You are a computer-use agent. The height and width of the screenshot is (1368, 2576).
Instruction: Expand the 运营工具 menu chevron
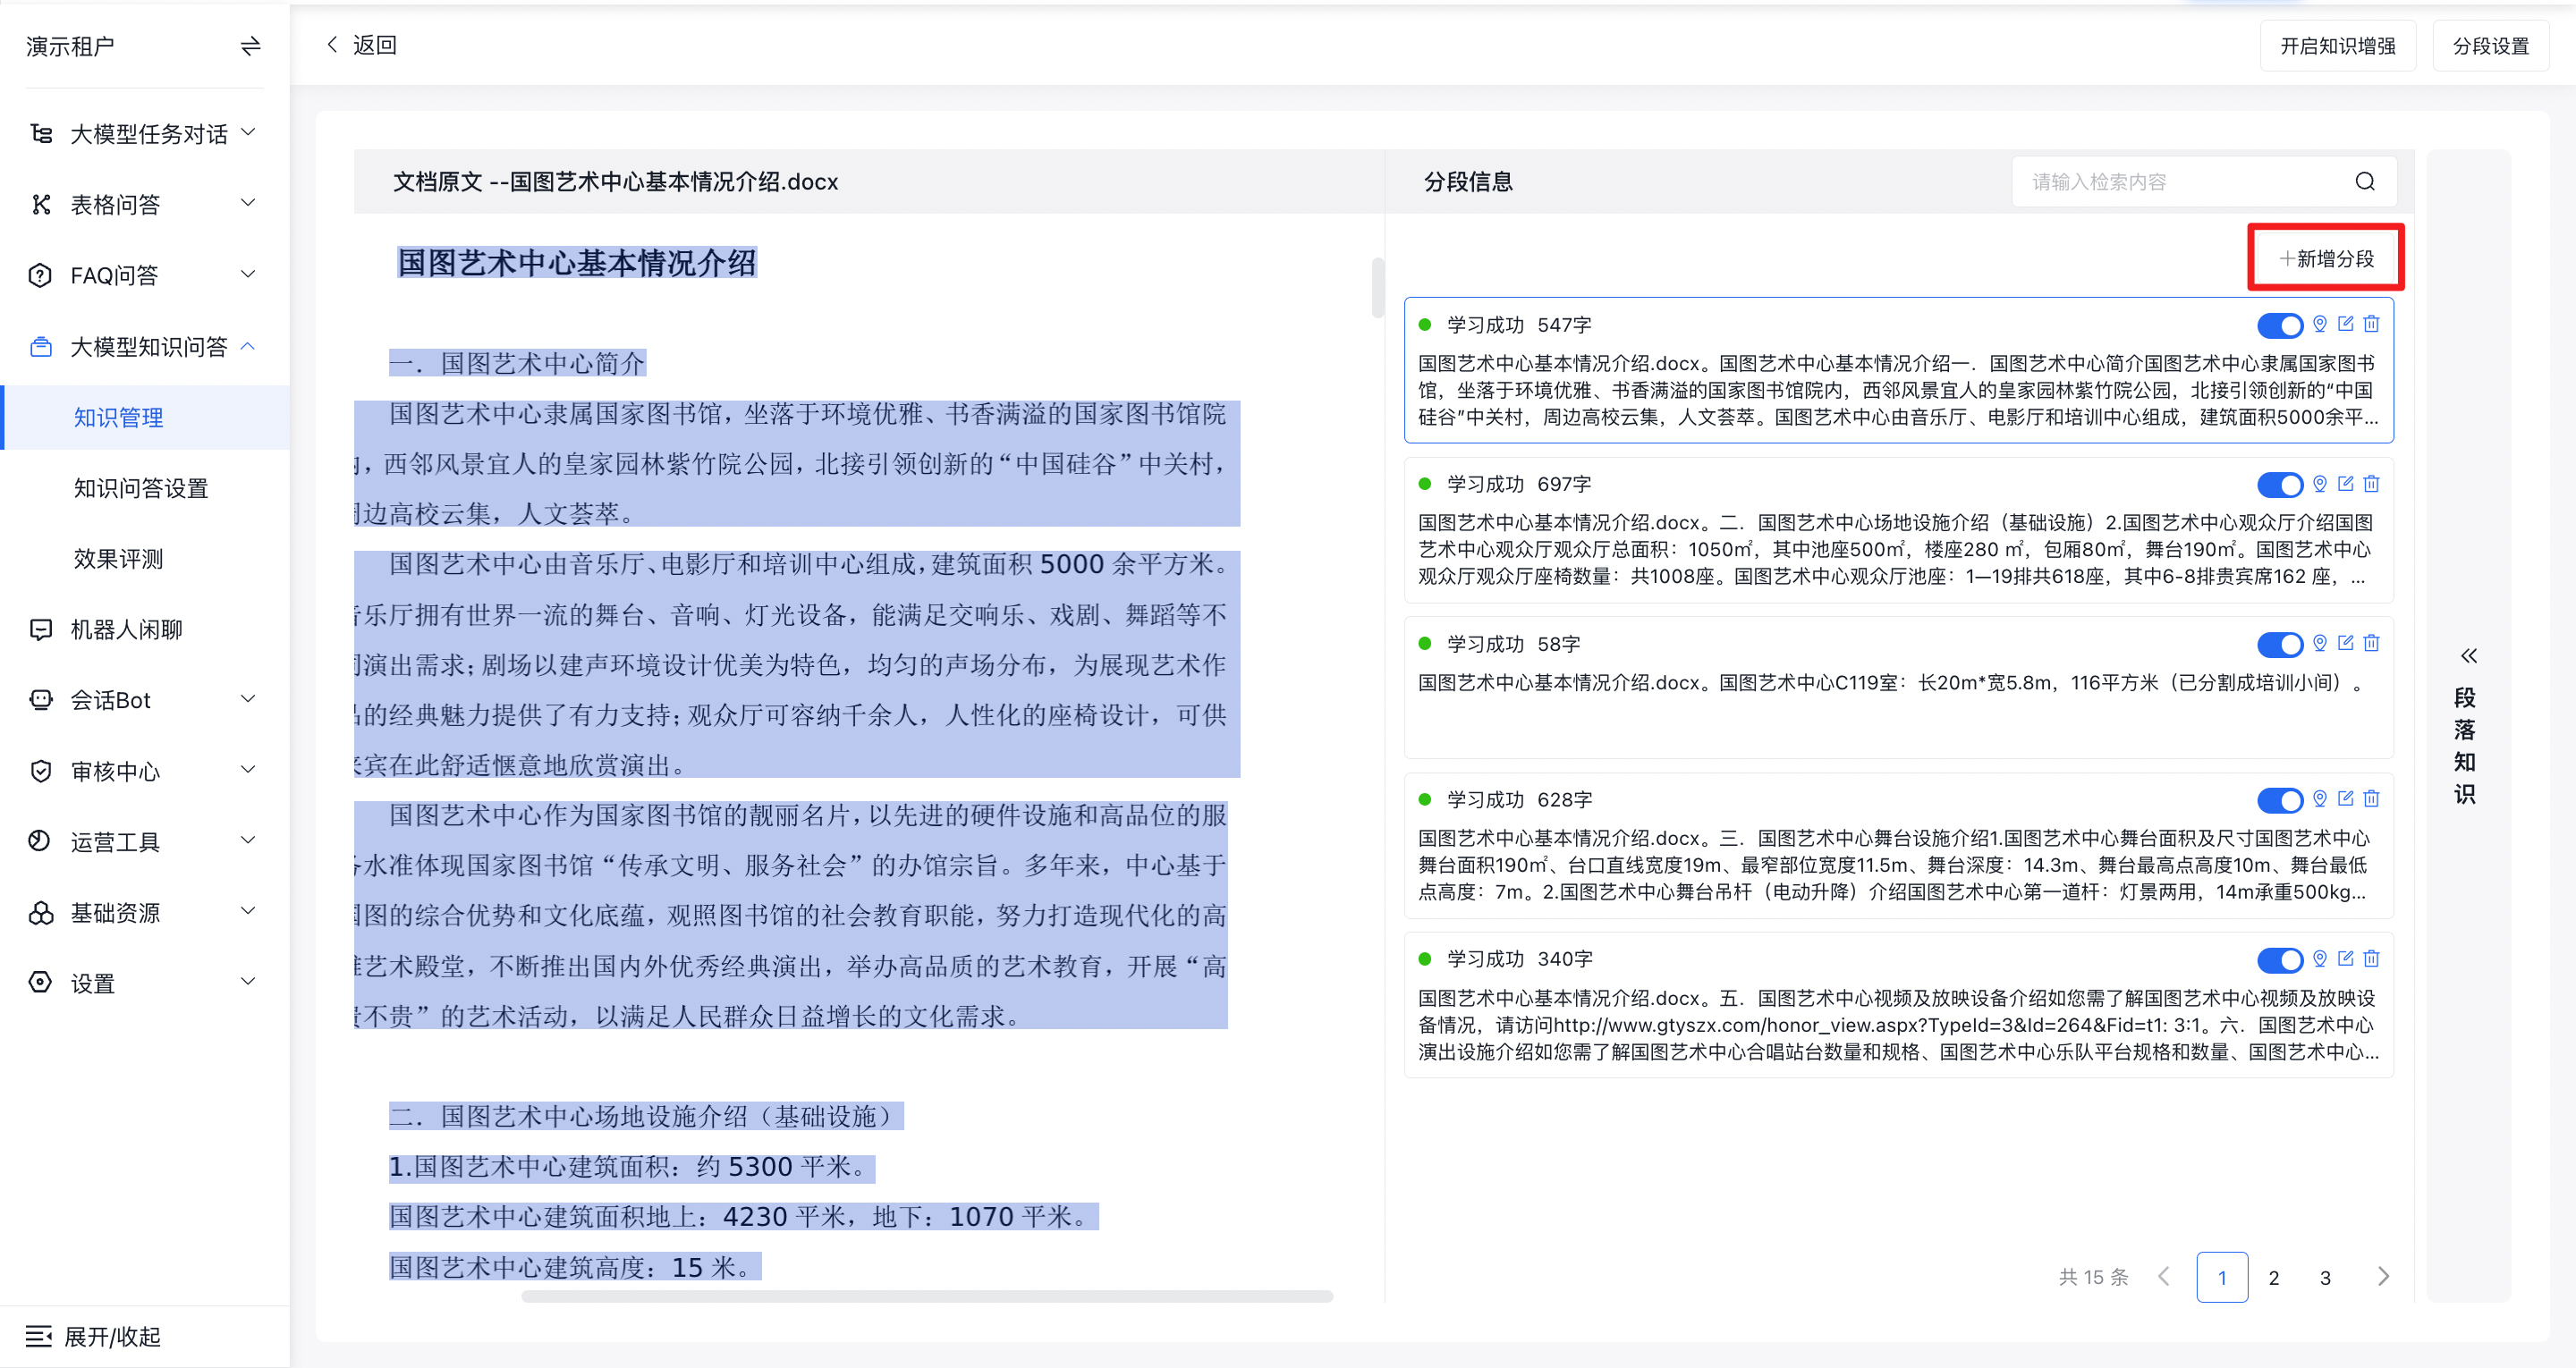[x=249, y=840]
